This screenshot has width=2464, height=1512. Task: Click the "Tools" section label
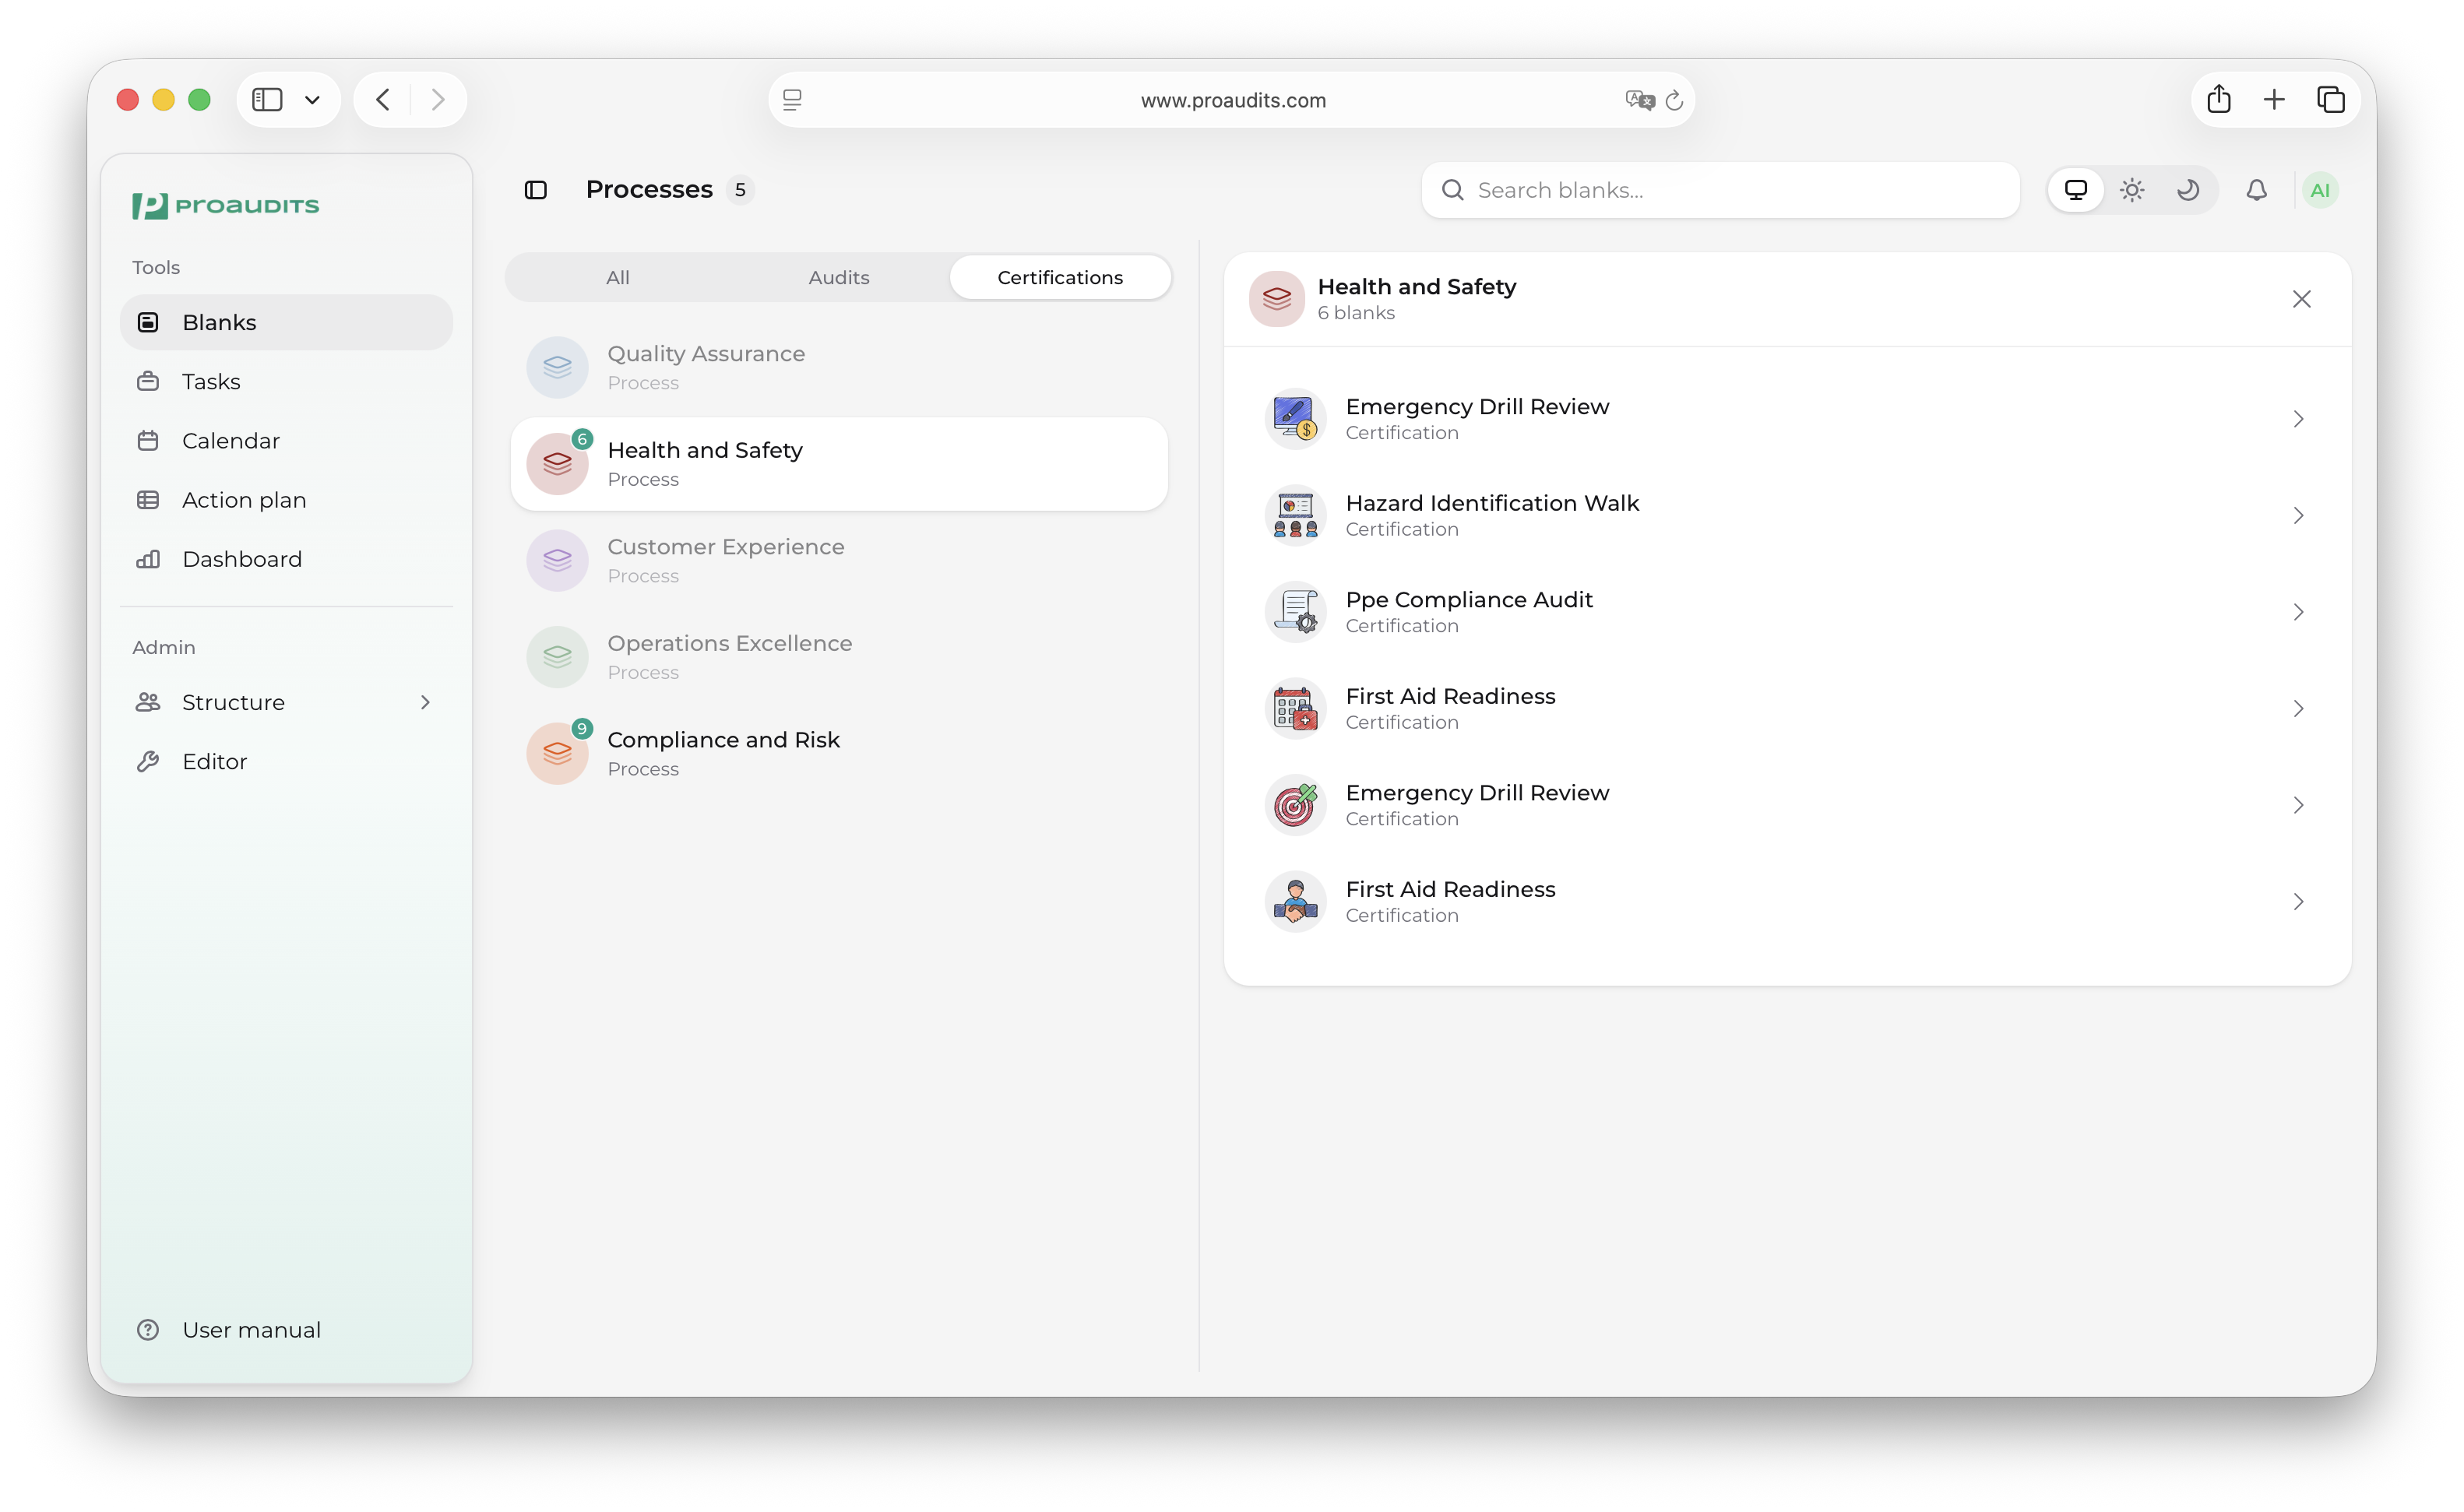pos(156,267)
